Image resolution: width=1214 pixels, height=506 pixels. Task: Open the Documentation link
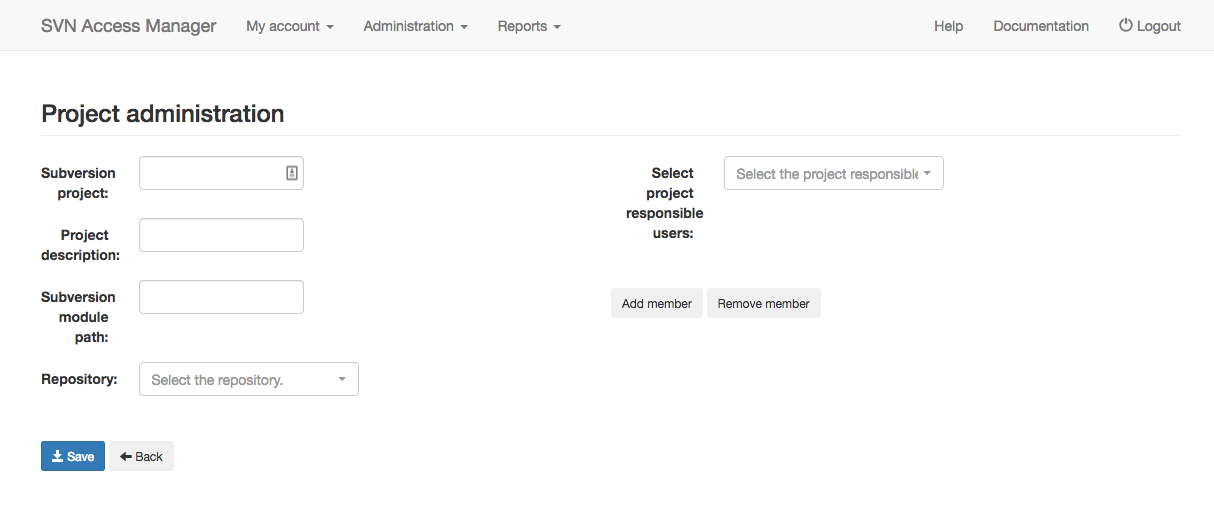[x=1041, y=26]
